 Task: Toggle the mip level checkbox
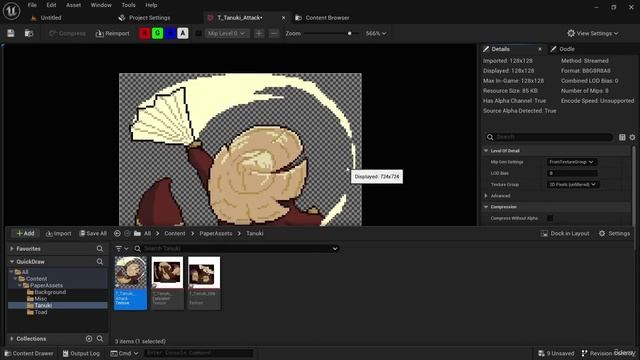(198, 33)
